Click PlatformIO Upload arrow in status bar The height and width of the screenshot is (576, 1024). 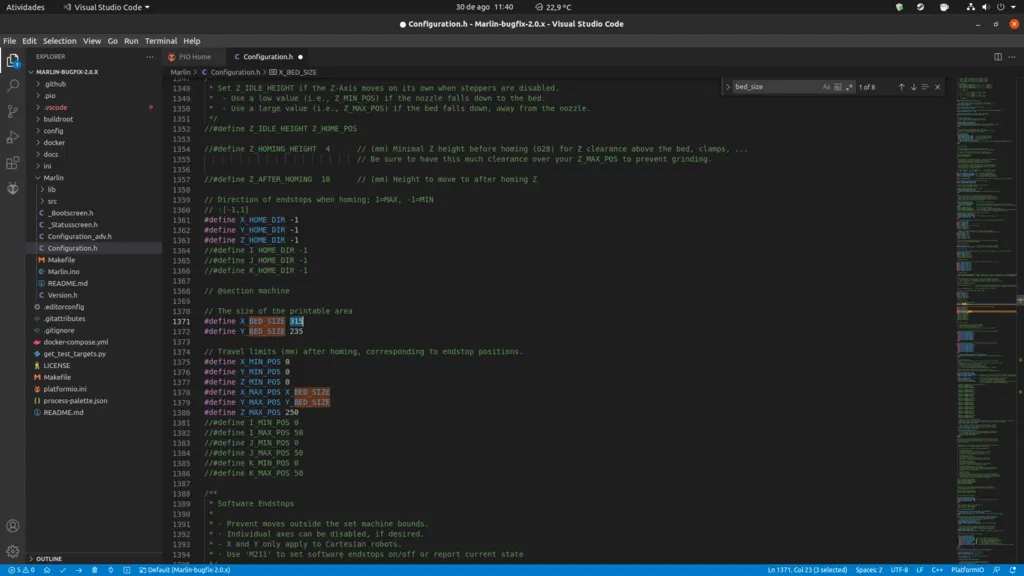[79, 570]
